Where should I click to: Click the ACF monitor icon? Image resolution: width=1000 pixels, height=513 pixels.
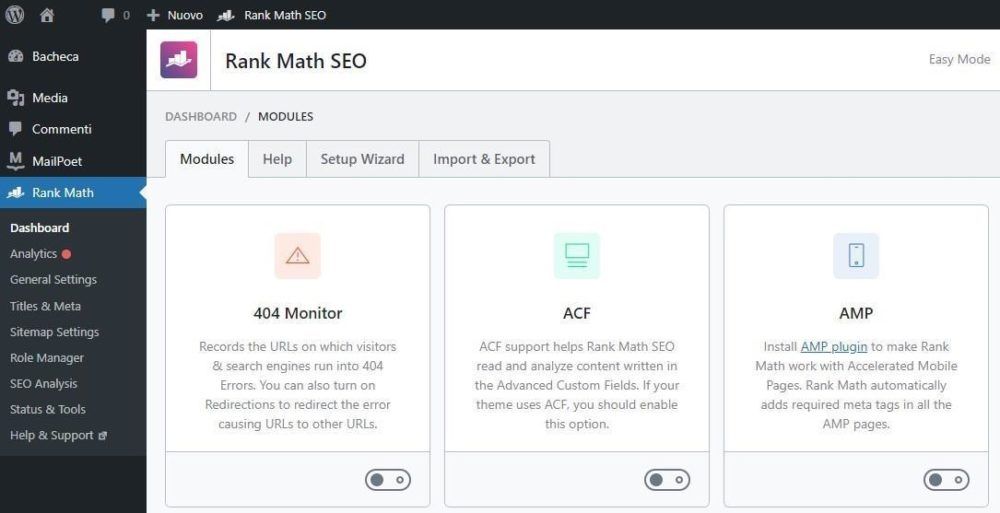click(x=577, y=256)
